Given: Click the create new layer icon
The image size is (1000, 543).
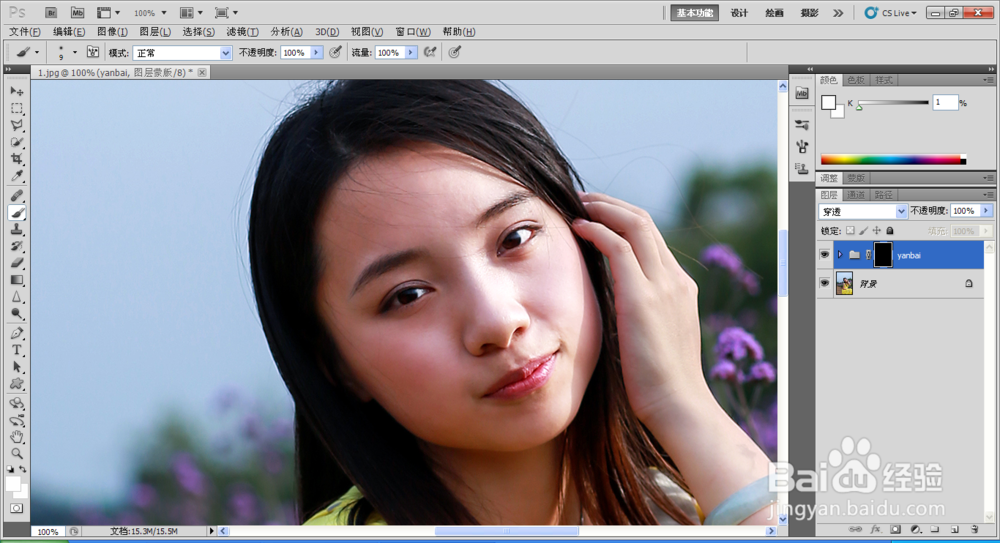Looking at the screenshot, I should 955,530.
